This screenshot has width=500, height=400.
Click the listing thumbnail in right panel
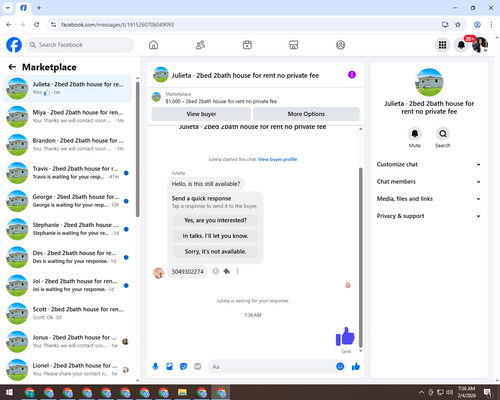pos(429,82)
